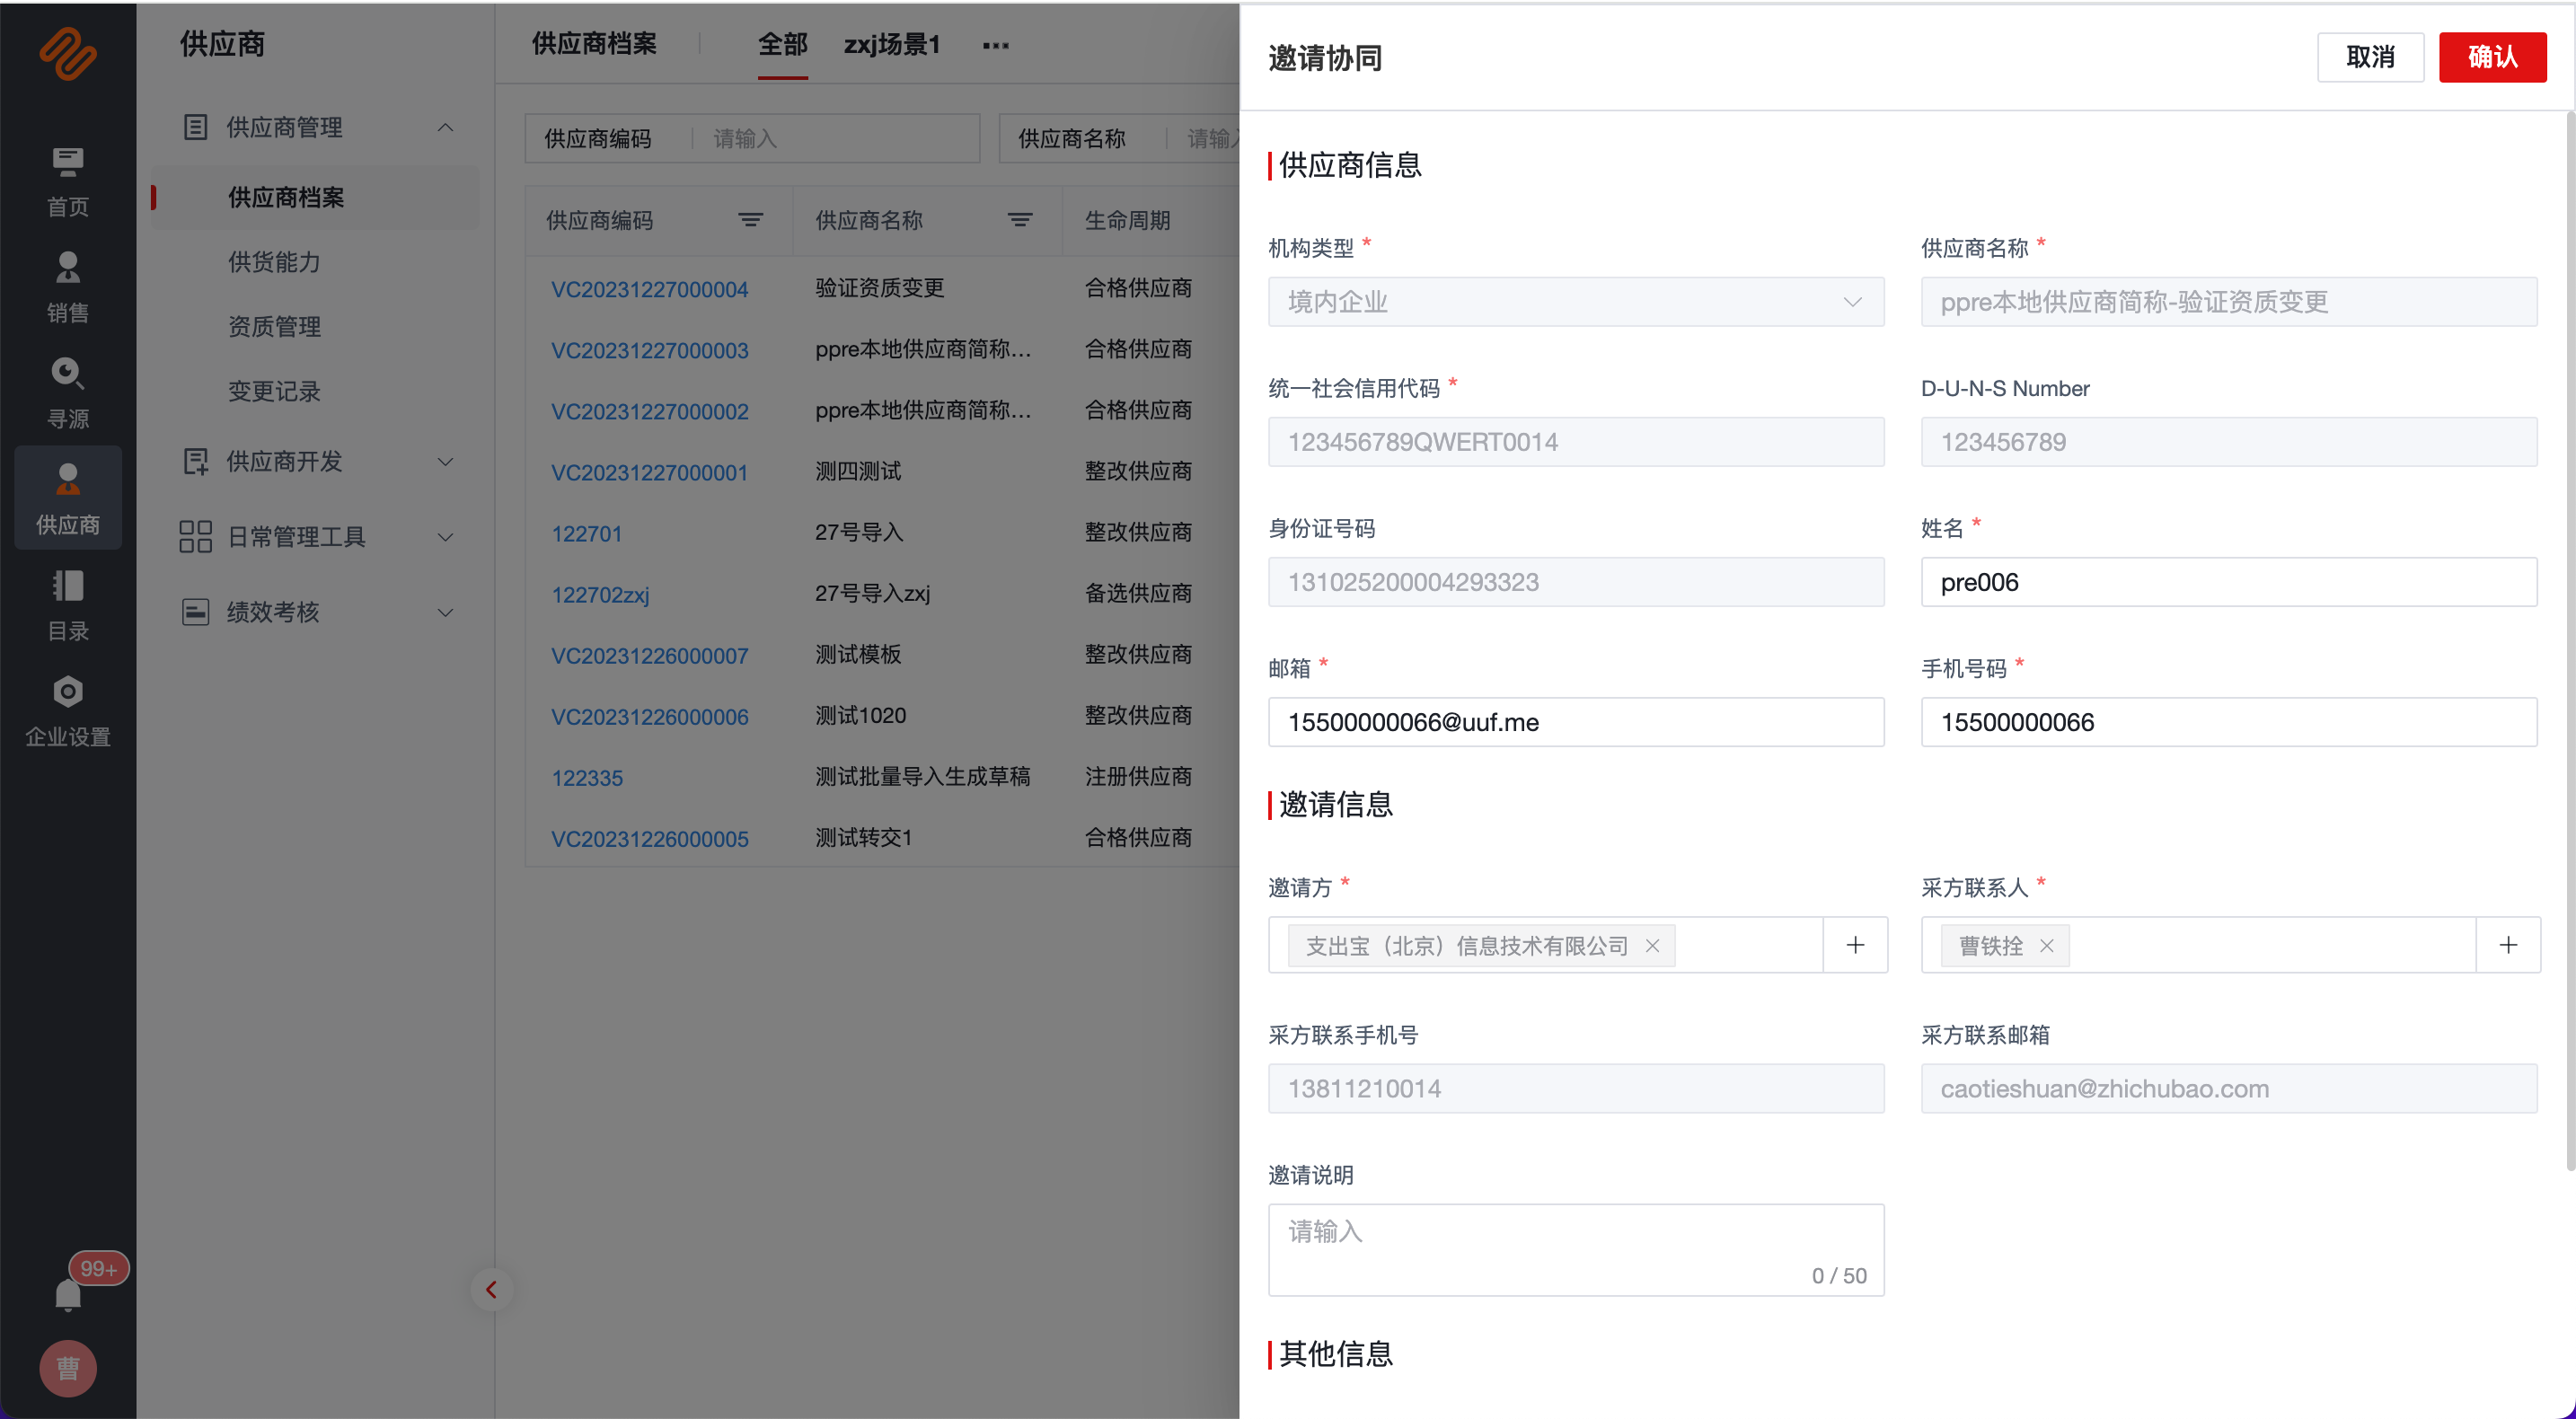Click the 手机号码 input field
Screen dimensions: 2576x1419
coord(2229,722)
